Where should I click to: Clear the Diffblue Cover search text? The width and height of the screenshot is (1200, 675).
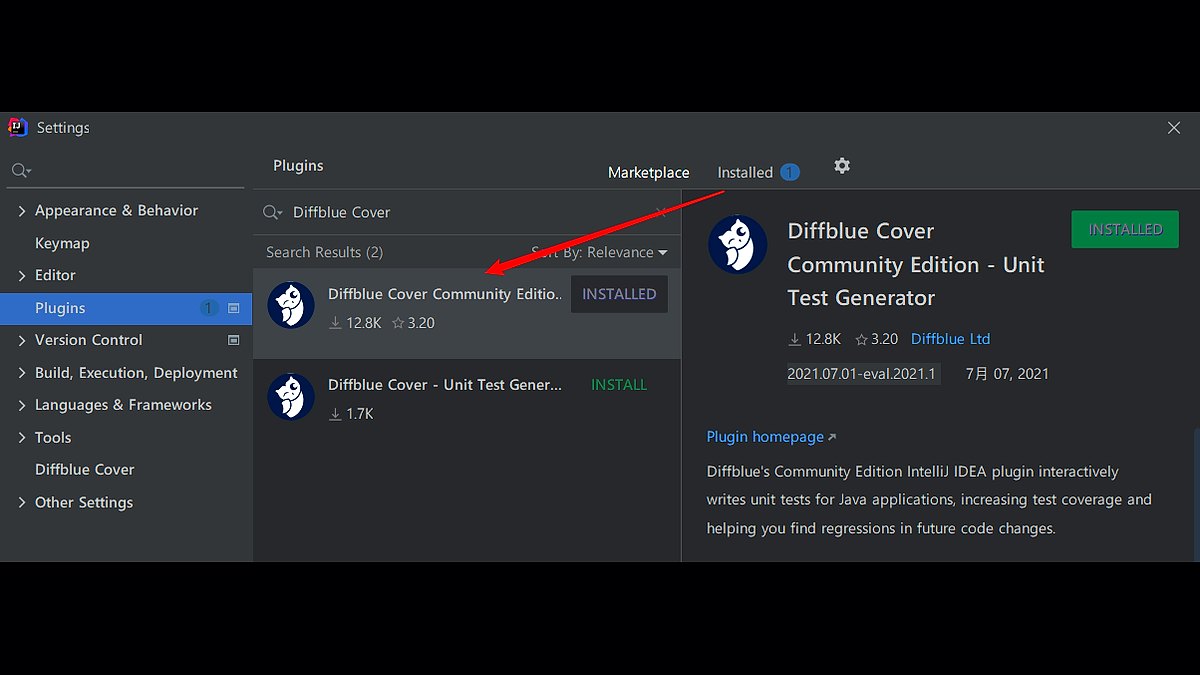coord(661,212)
